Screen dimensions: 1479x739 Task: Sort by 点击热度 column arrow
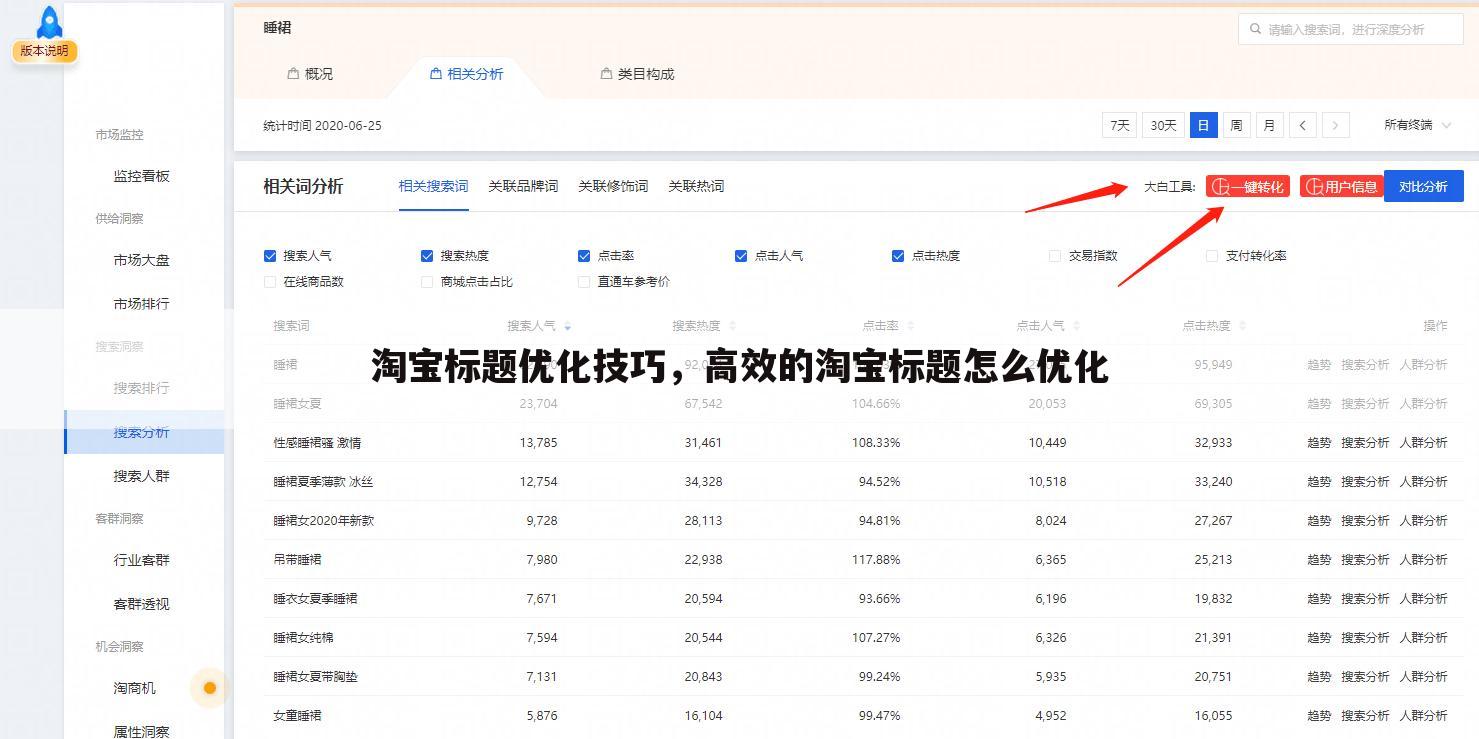tap(1242, 326)
